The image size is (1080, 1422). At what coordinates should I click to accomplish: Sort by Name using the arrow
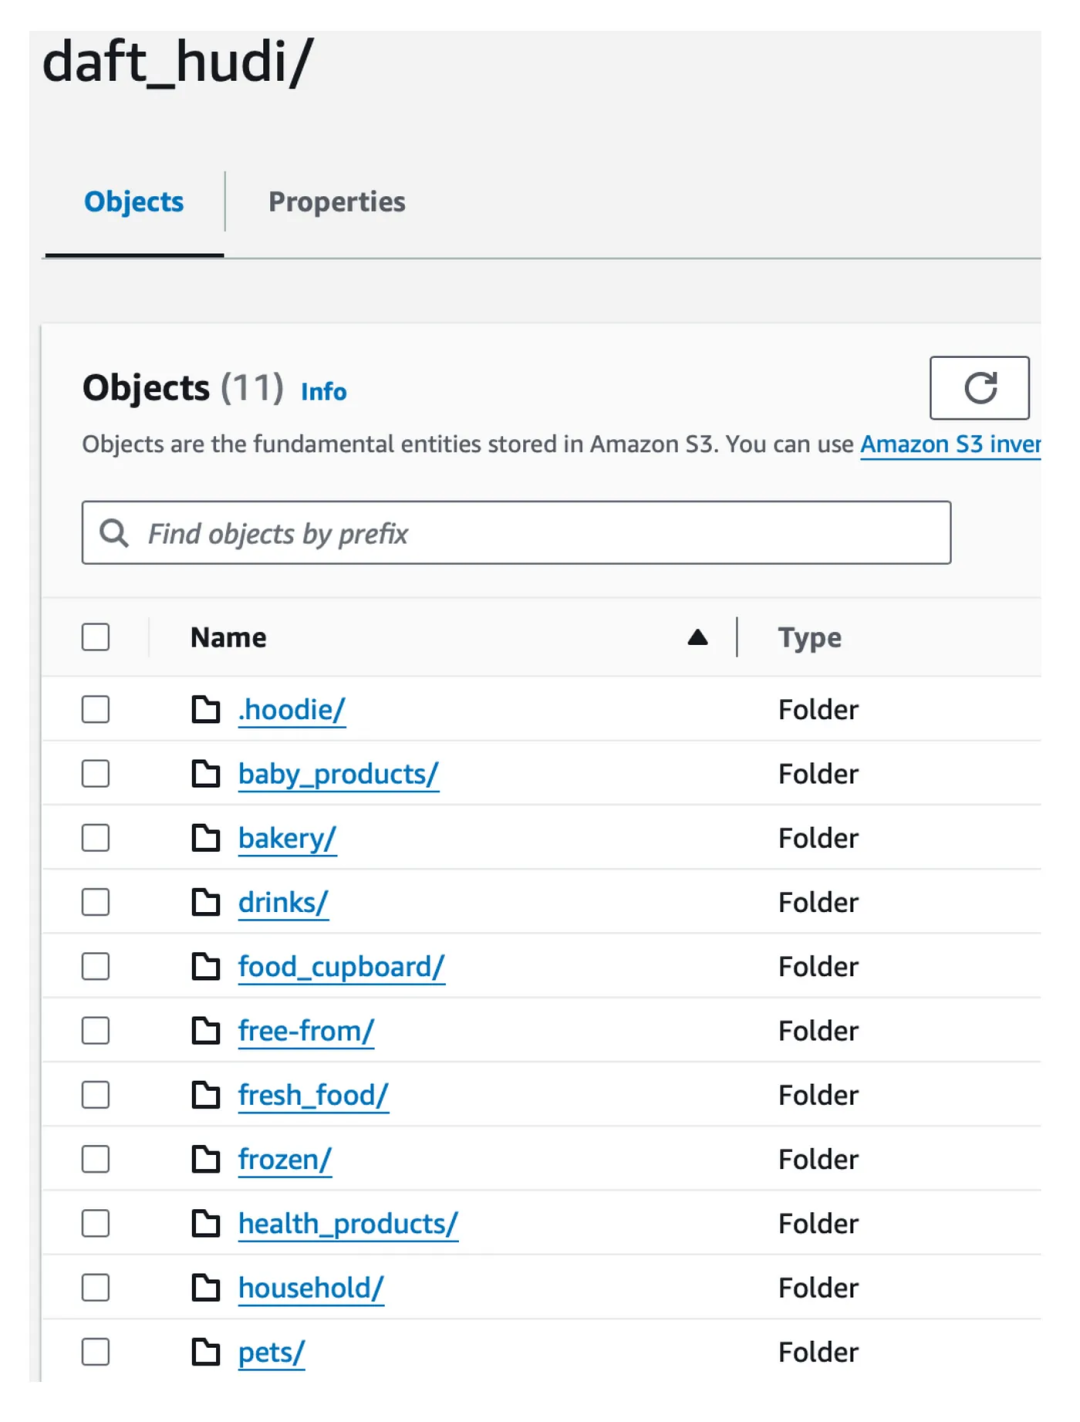click(x=698, y=637)
